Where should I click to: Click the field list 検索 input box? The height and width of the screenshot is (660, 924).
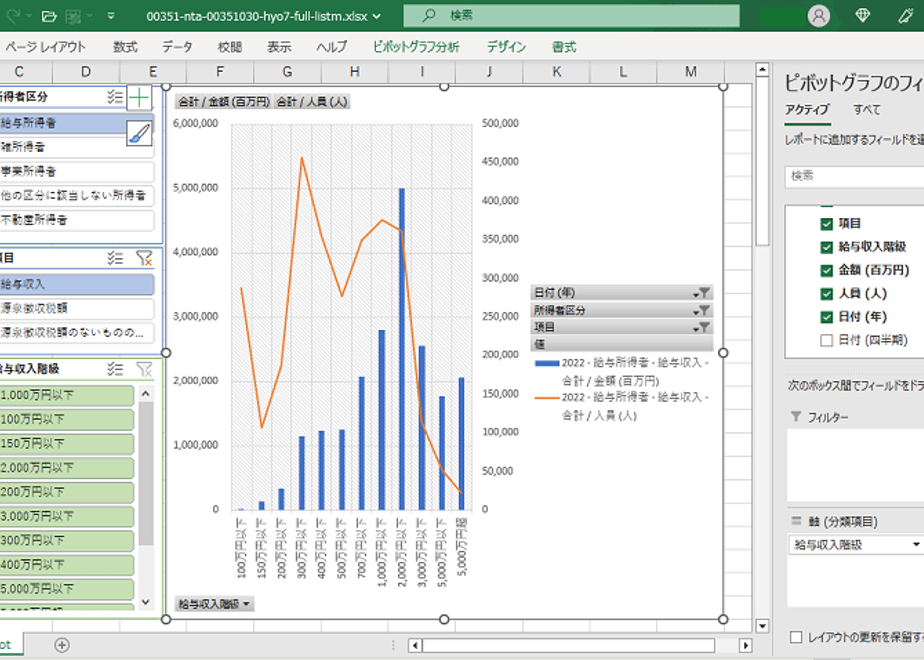854,176
